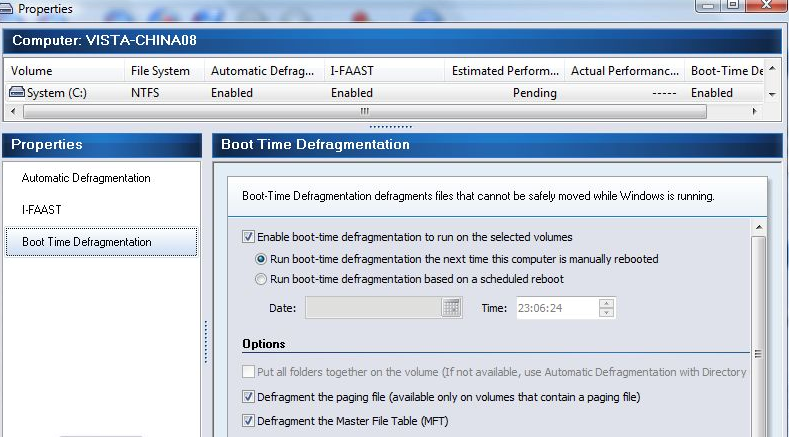Select run based on scheduled reboot option
This screenshot has height=437, width=789.
tap(261, 279)
